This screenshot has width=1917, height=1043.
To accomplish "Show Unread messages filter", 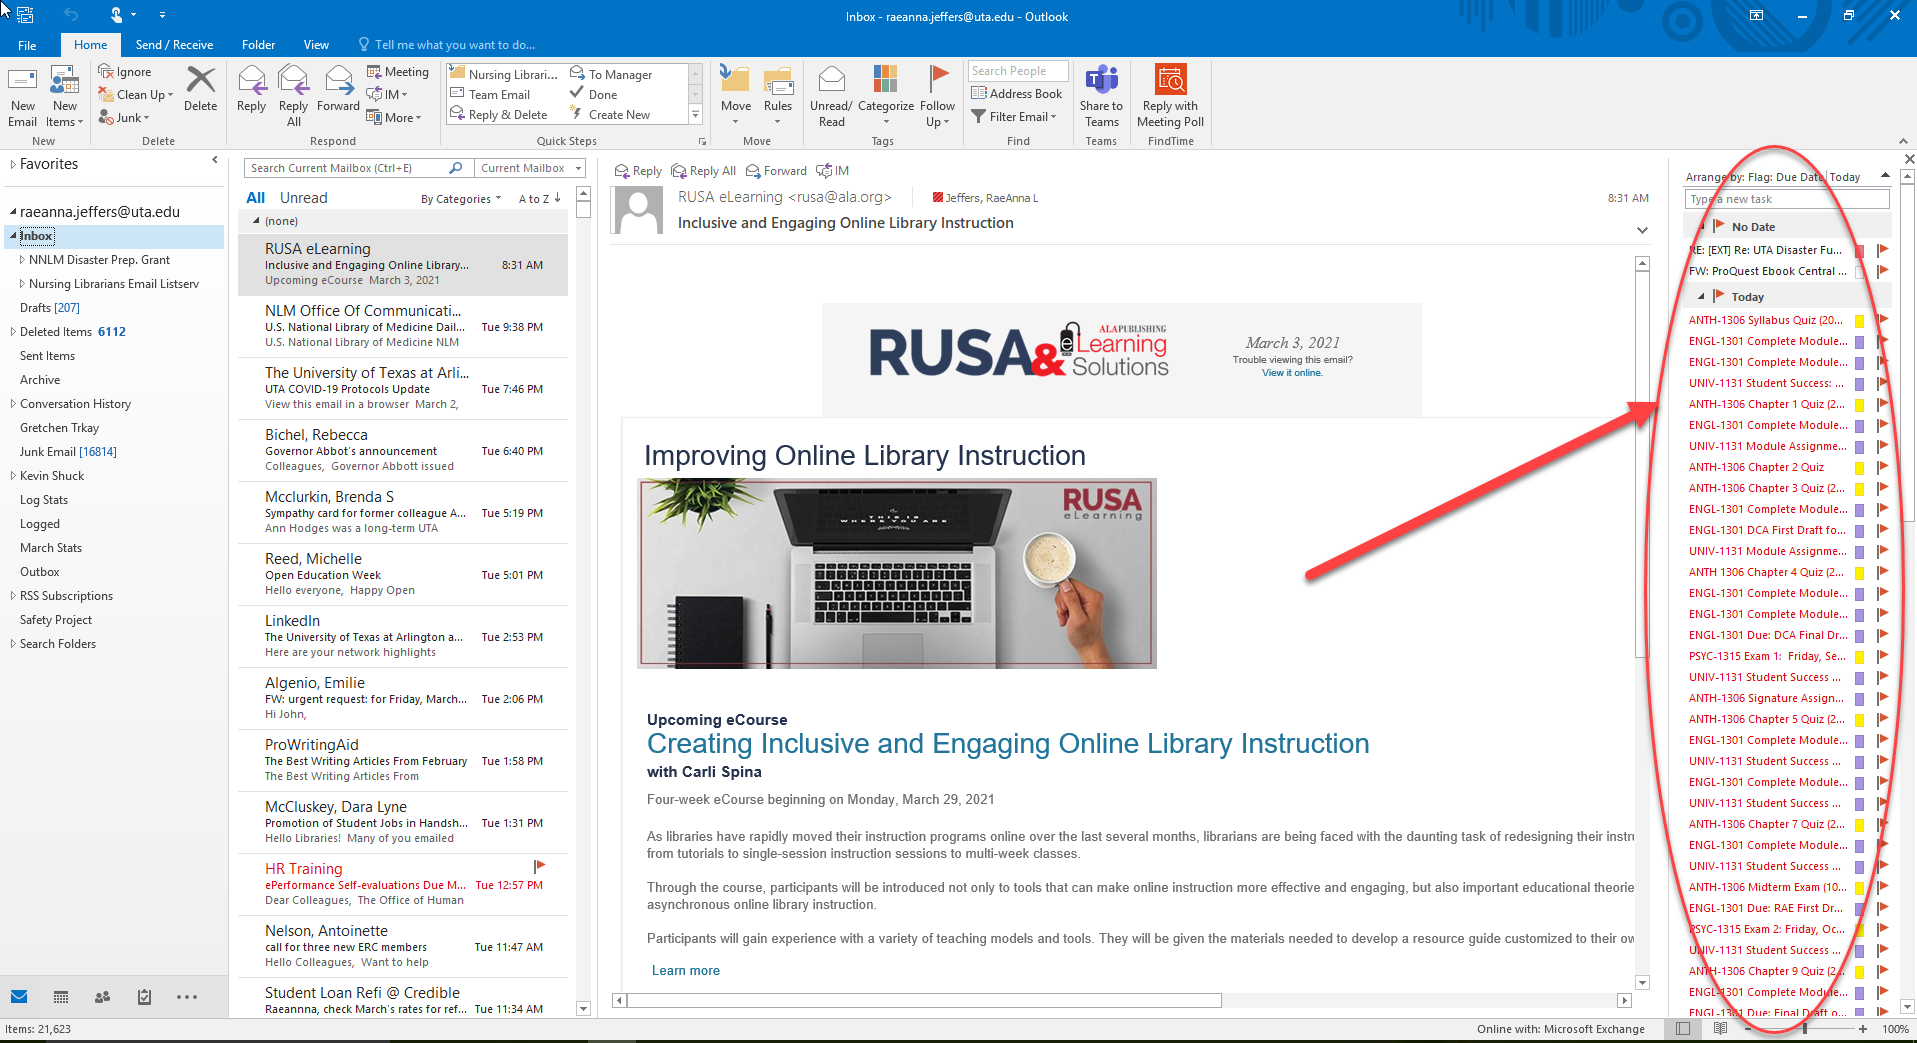I will [x=303, y=198].
